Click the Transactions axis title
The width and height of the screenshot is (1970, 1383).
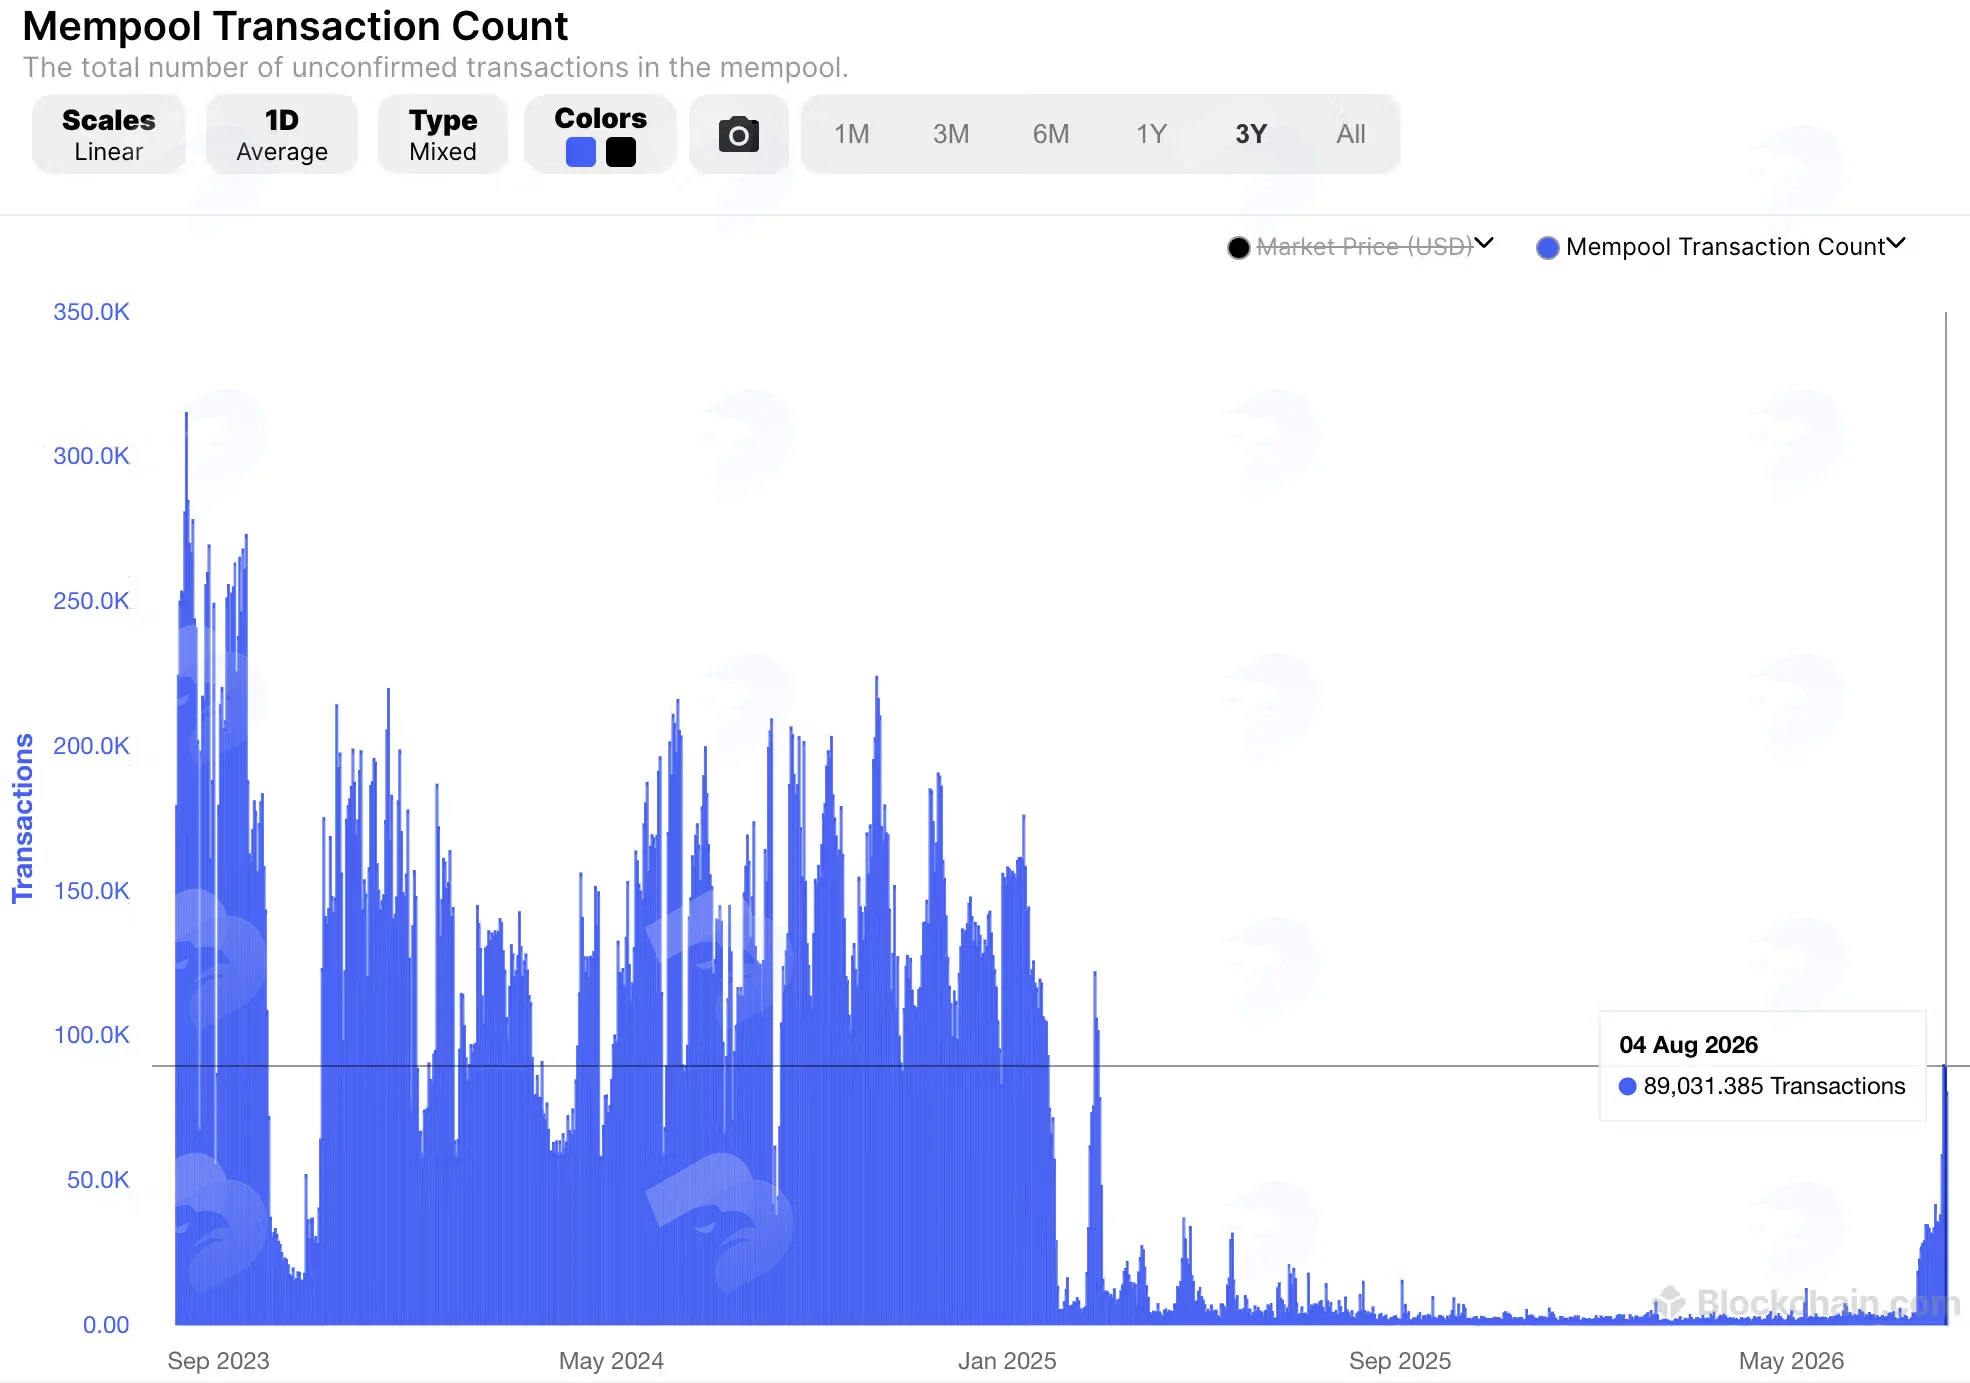(23, 818)
